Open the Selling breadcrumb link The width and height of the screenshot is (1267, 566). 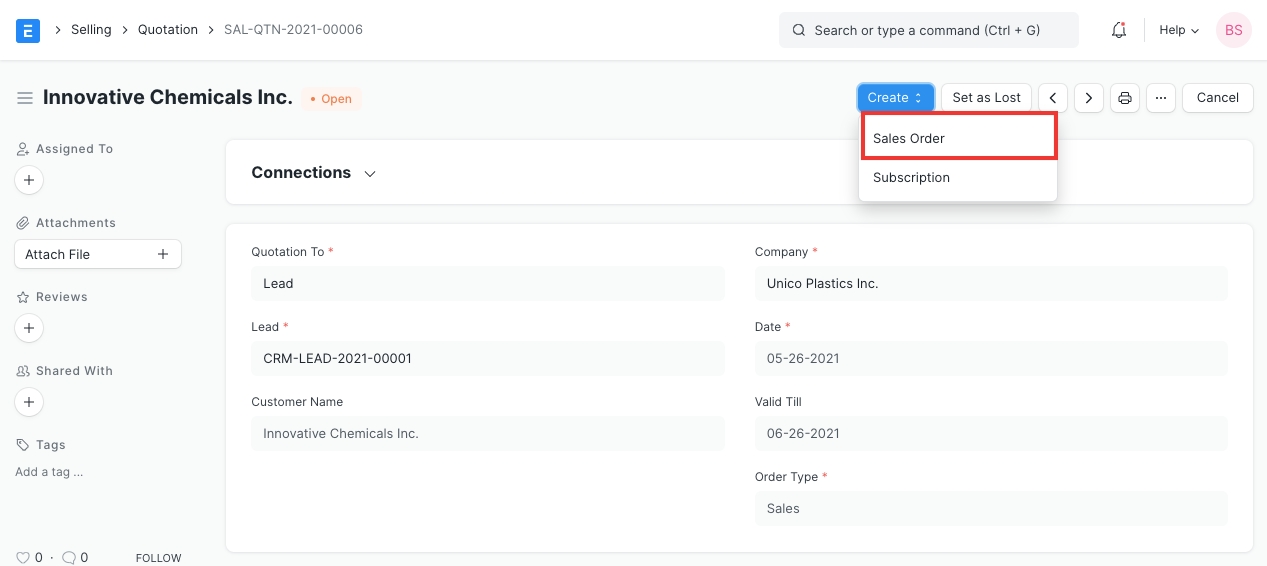(91, 30)
